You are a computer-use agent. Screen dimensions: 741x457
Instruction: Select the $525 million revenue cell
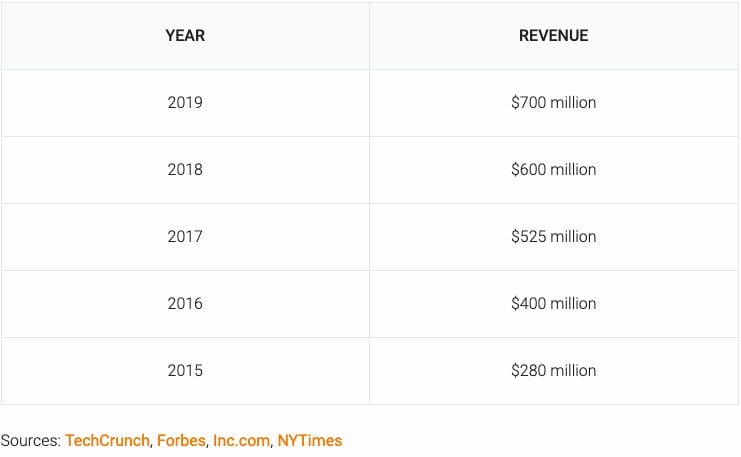(x=553, y=237)
